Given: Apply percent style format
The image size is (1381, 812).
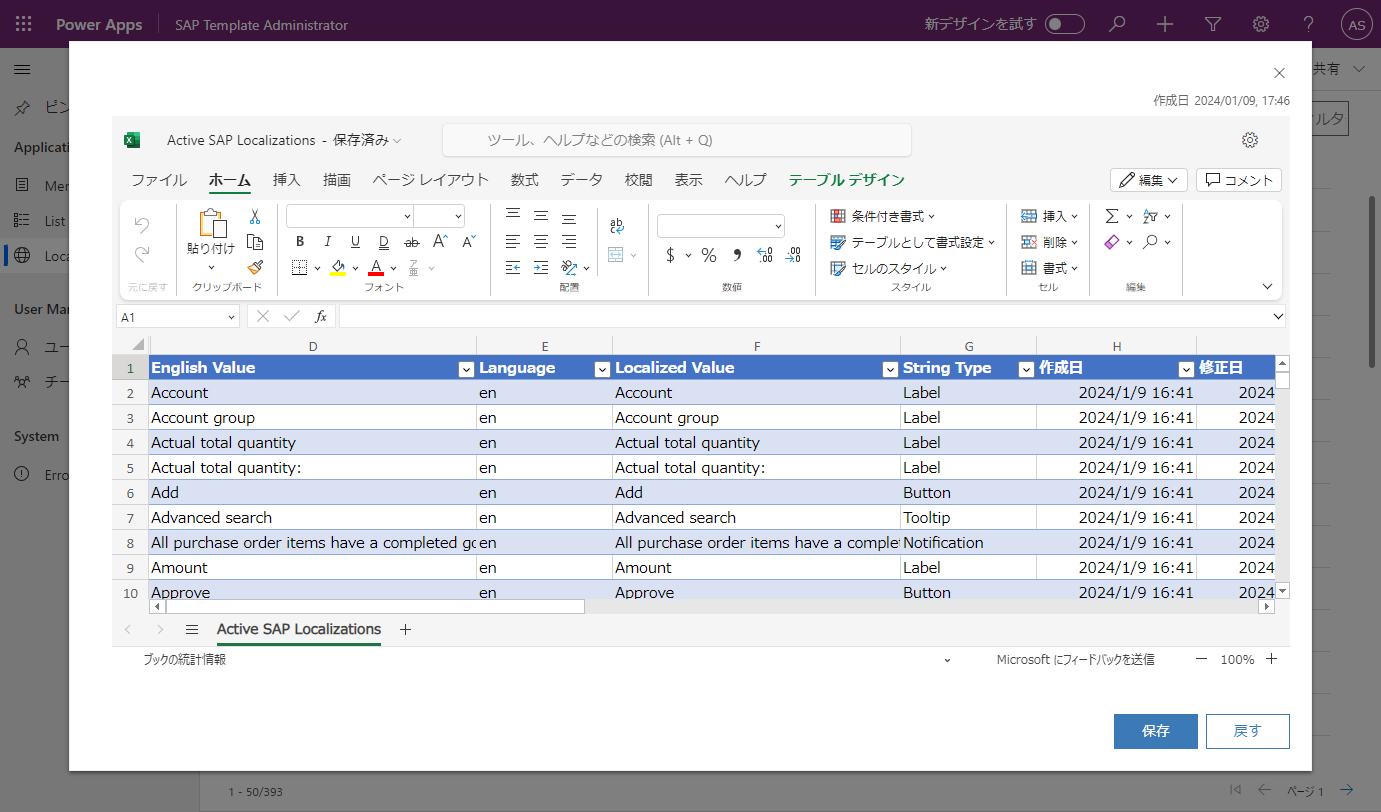Looking at the screenshot, I should coord(709,255).
